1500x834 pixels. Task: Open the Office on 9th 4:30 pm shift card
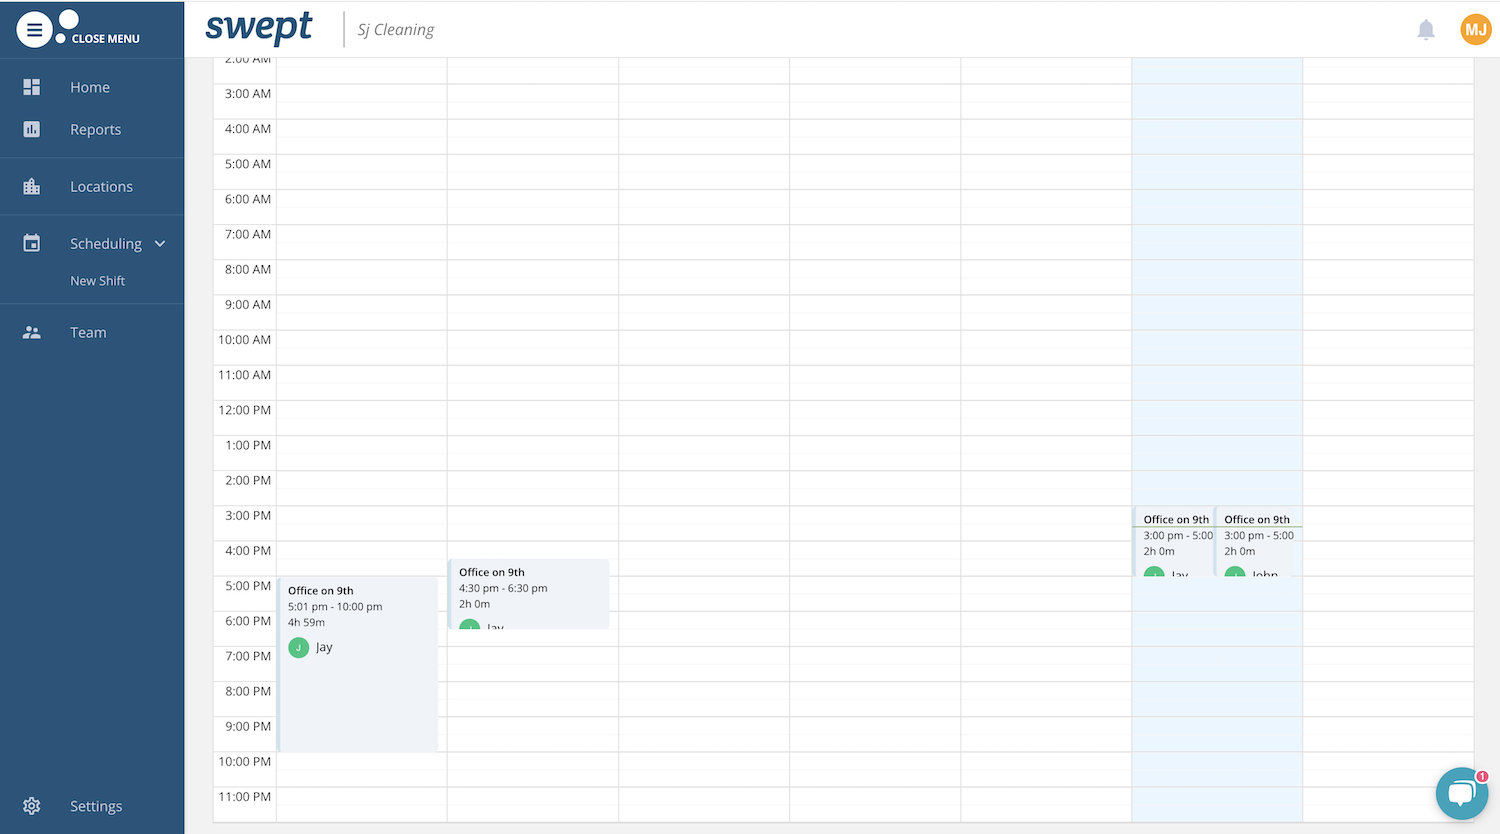tap(530, 590)
